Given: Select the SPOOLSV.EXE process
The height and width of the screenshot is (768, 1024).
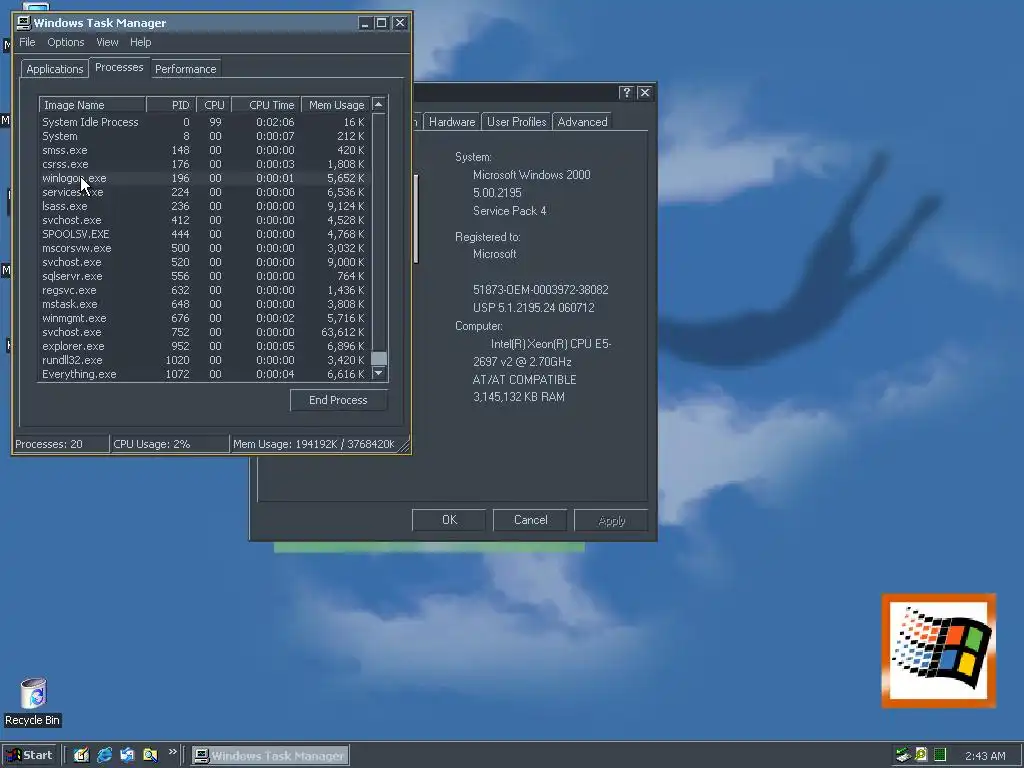Looking at the screenshot, I should [204, 234].
